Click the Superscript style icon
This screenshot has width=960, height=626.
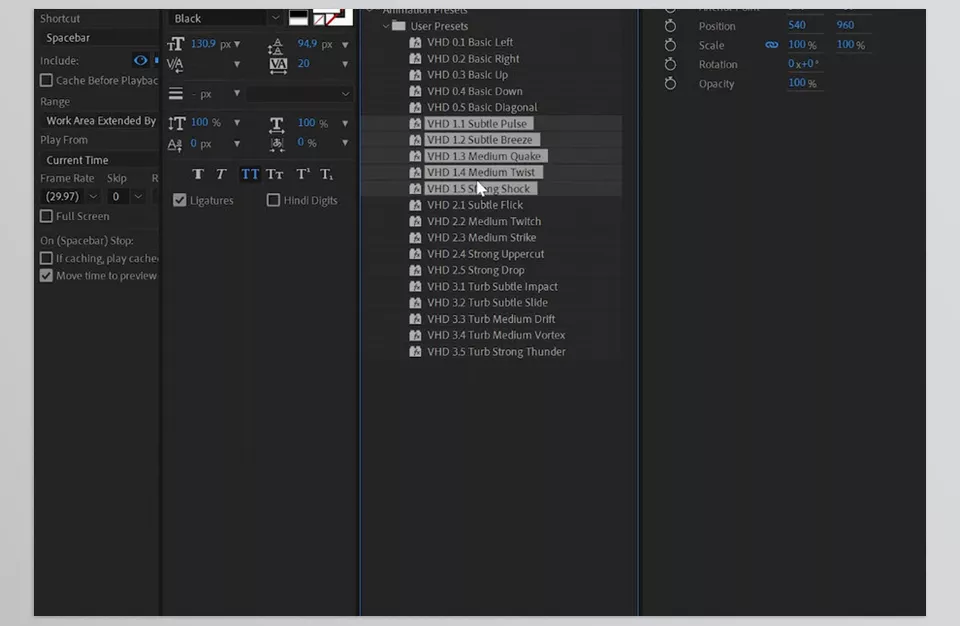302,175
